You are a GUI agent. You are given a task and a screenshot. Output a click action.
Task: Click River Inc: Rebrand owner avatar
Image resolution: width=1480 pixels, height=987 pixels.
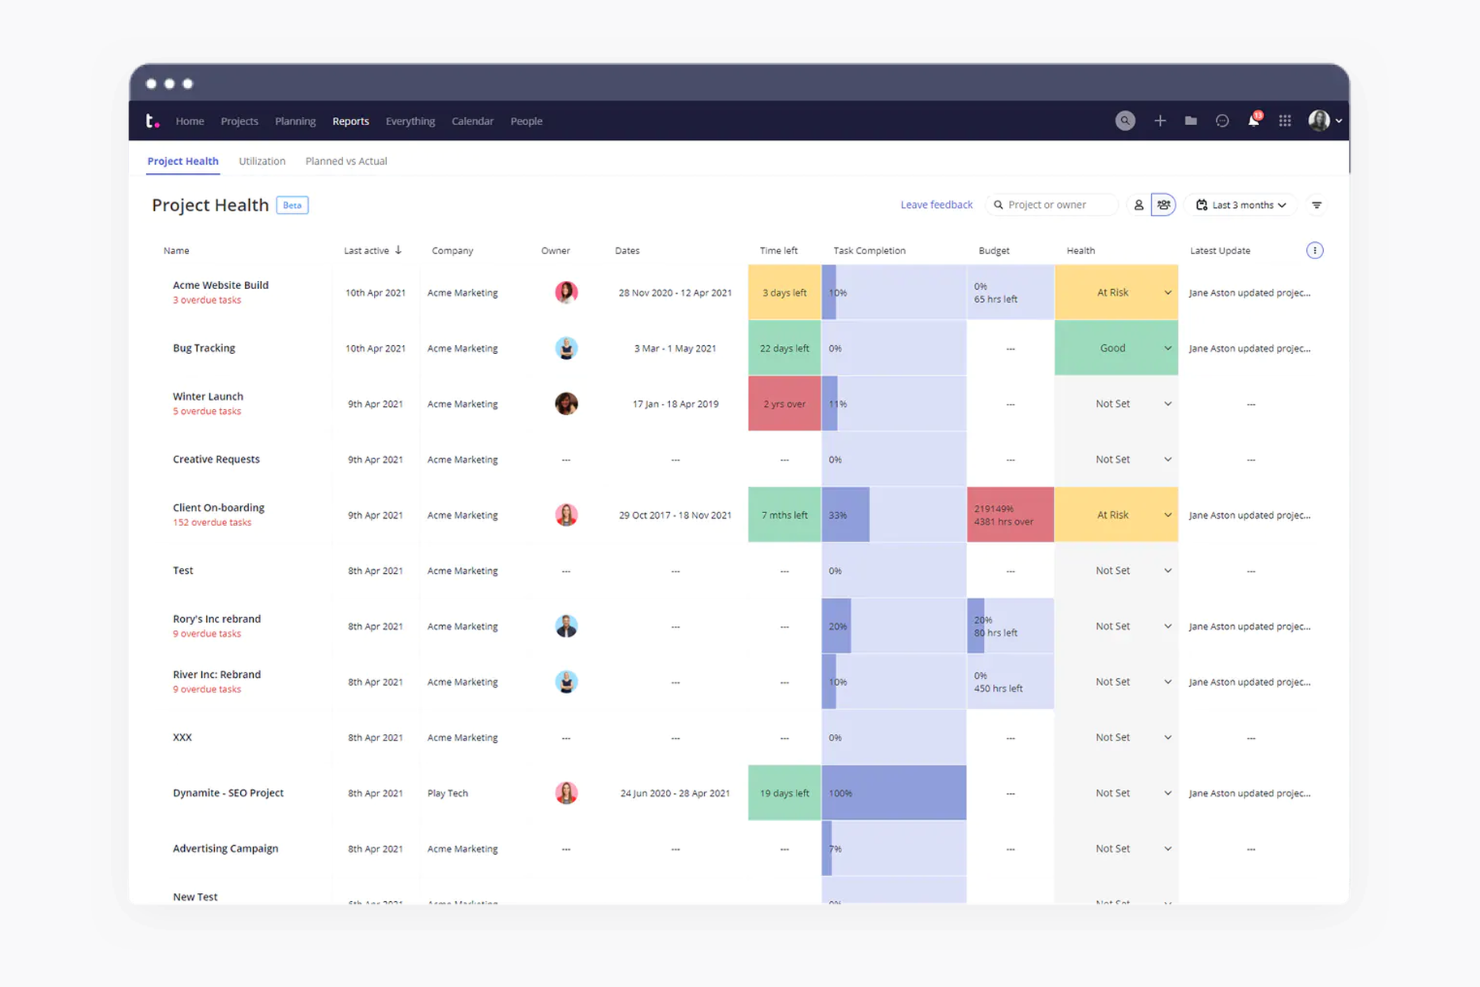(566, 682)
